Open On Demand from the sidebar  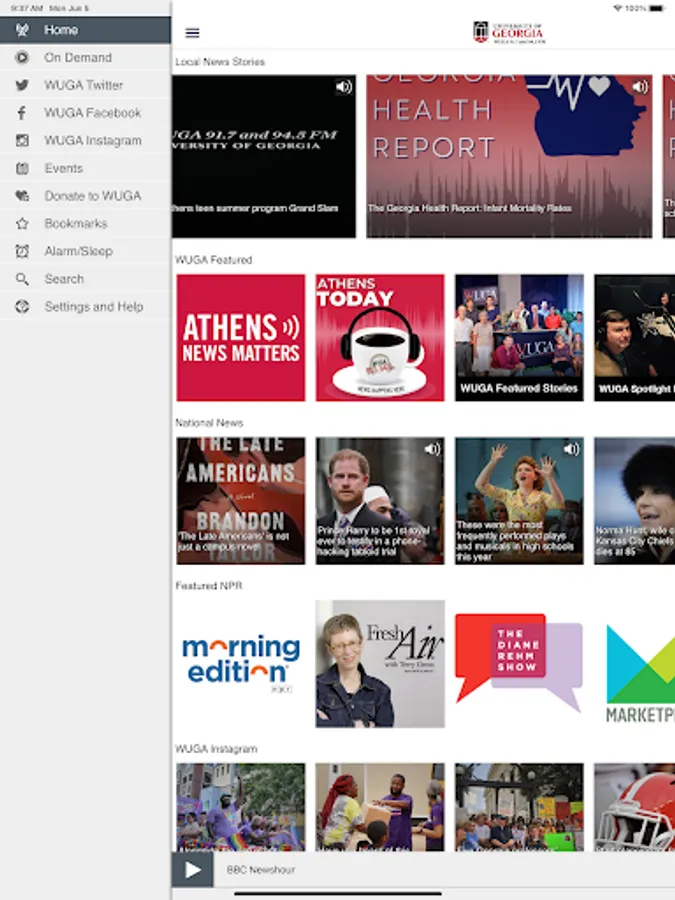click(86, 57)
